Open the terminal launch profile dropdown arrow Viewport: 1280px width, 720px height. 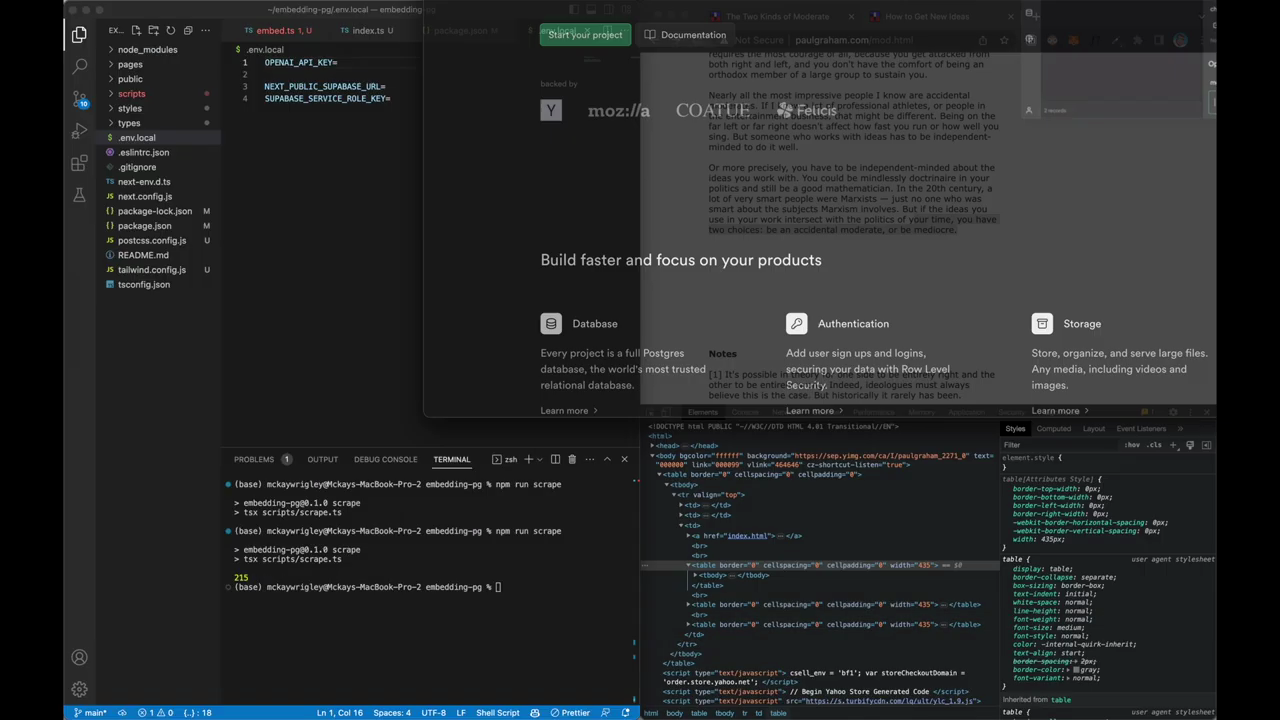[539, 459]
